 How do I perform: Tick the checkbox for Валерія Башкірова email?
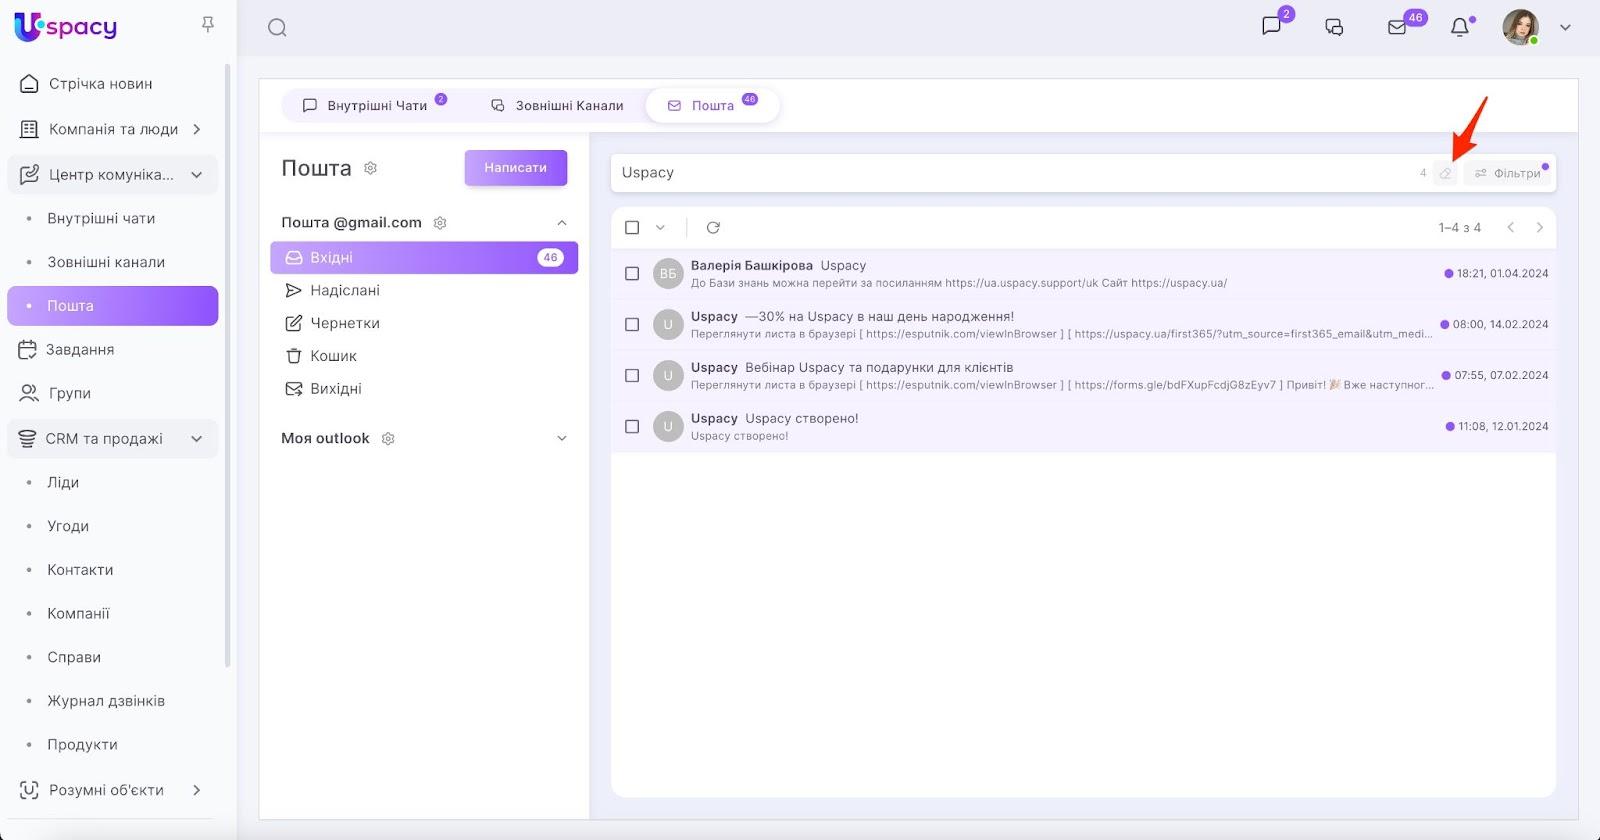pyautogui.click(x=632, y=274)
